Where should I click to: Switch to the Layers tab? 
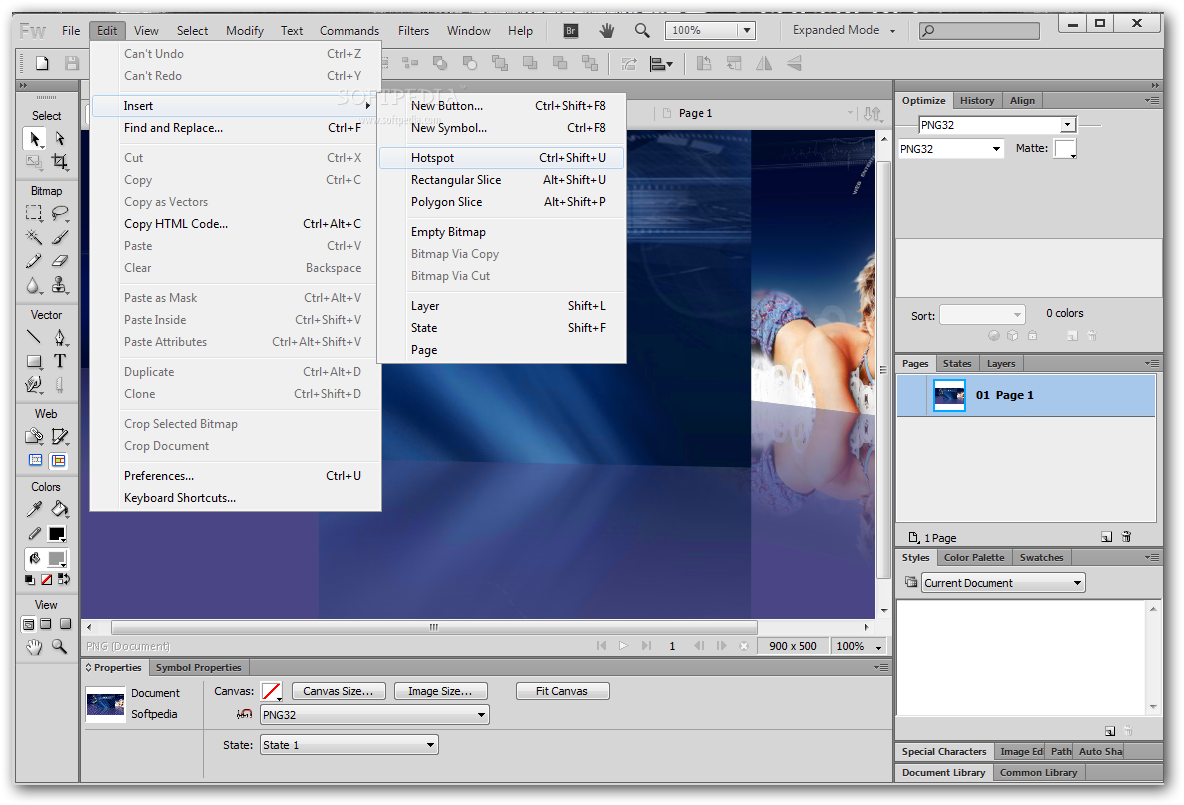1001,363
